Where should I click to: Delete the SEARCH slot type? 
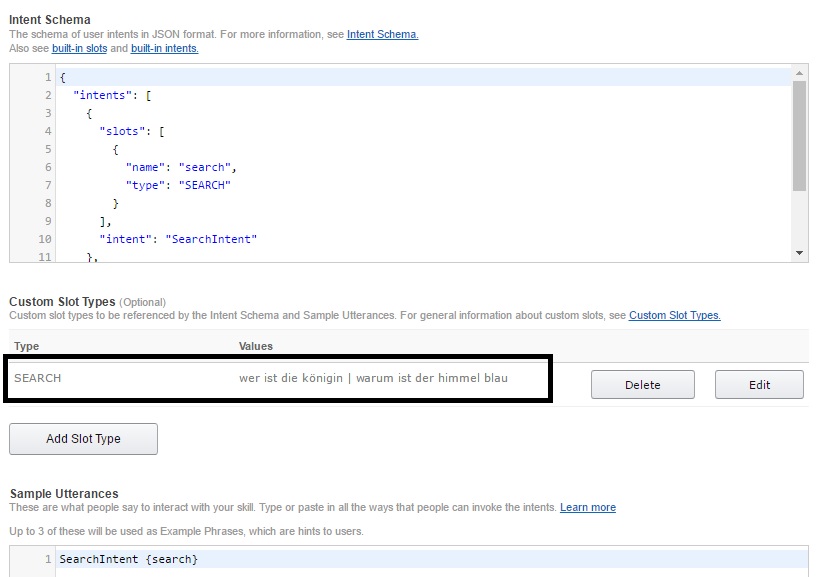coord(642,385)
